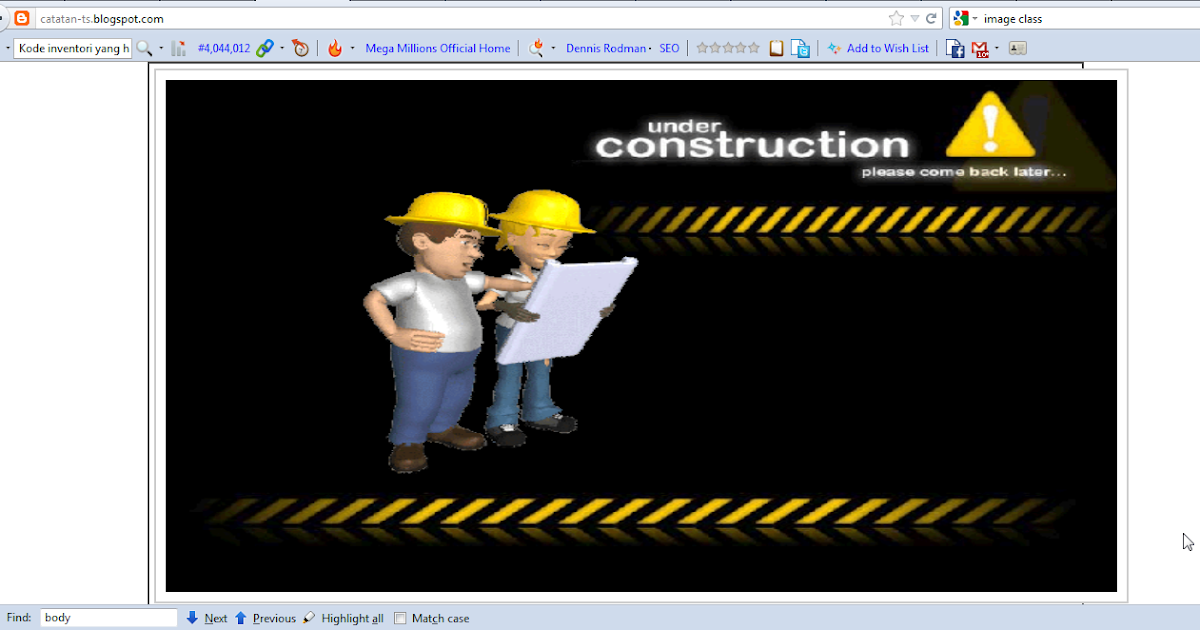The width and height of the screenshot is (1200, 630).
Task: Click the green chain link icon
Action: [265, 48]
